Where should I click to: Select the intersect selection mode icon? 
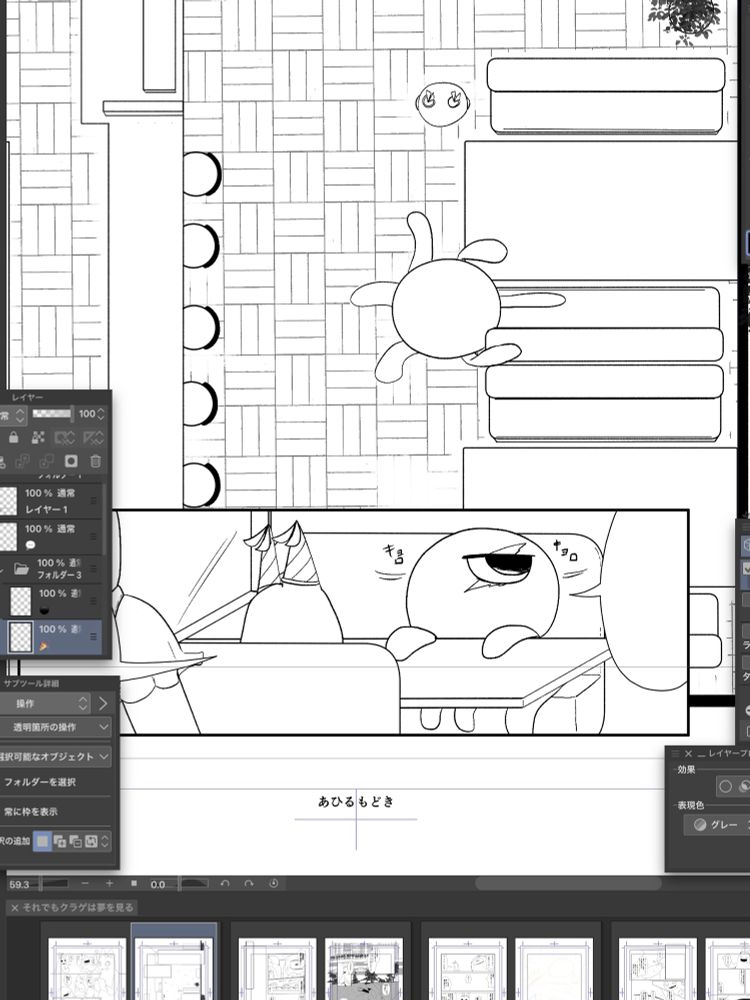coord(91,841)
